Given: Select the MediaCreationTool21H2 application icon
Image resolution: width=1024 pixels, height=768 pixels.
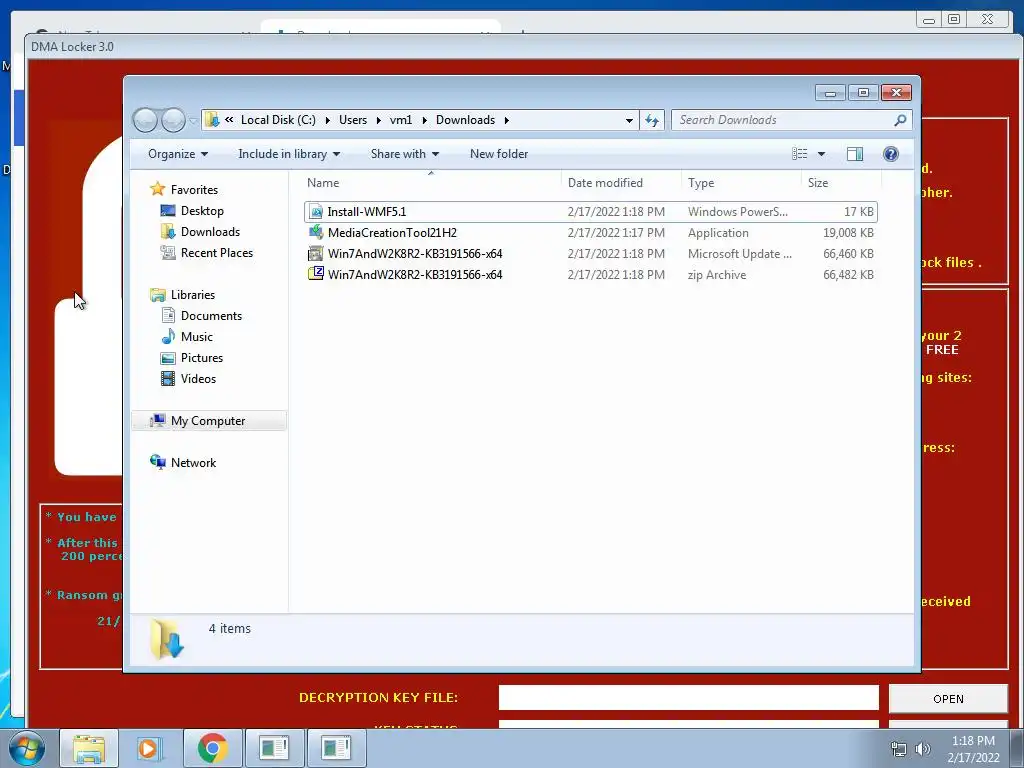Looking at the screenshot, I should click(316, 232).
